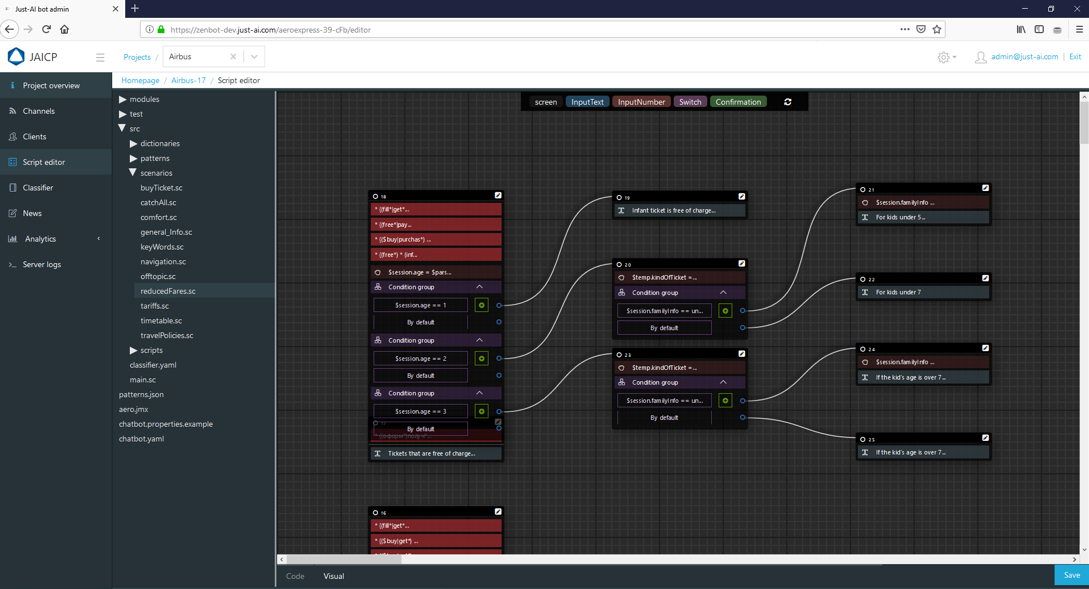1089x589 pixels.
Task: Open the Classifier page in sidebar
Action: (x=38, y=188)
